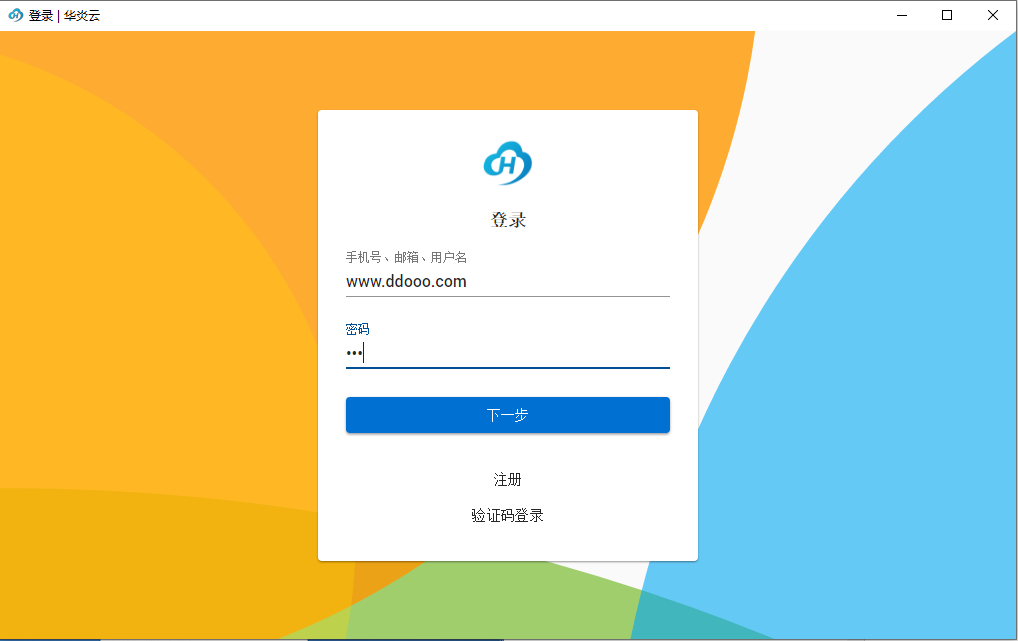Click the blue cloud logo above 登录 heading
Viewport: 1018px width, 641px height.
(507, 161)
